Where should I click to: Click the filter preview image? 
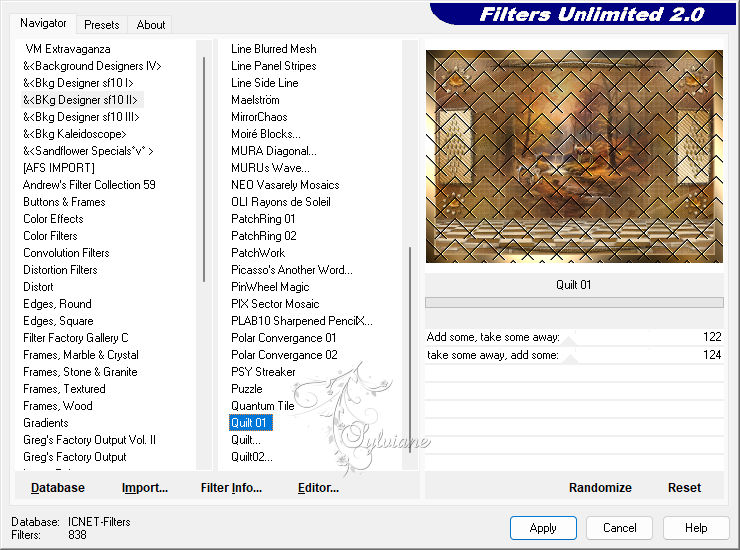(574, 156)
